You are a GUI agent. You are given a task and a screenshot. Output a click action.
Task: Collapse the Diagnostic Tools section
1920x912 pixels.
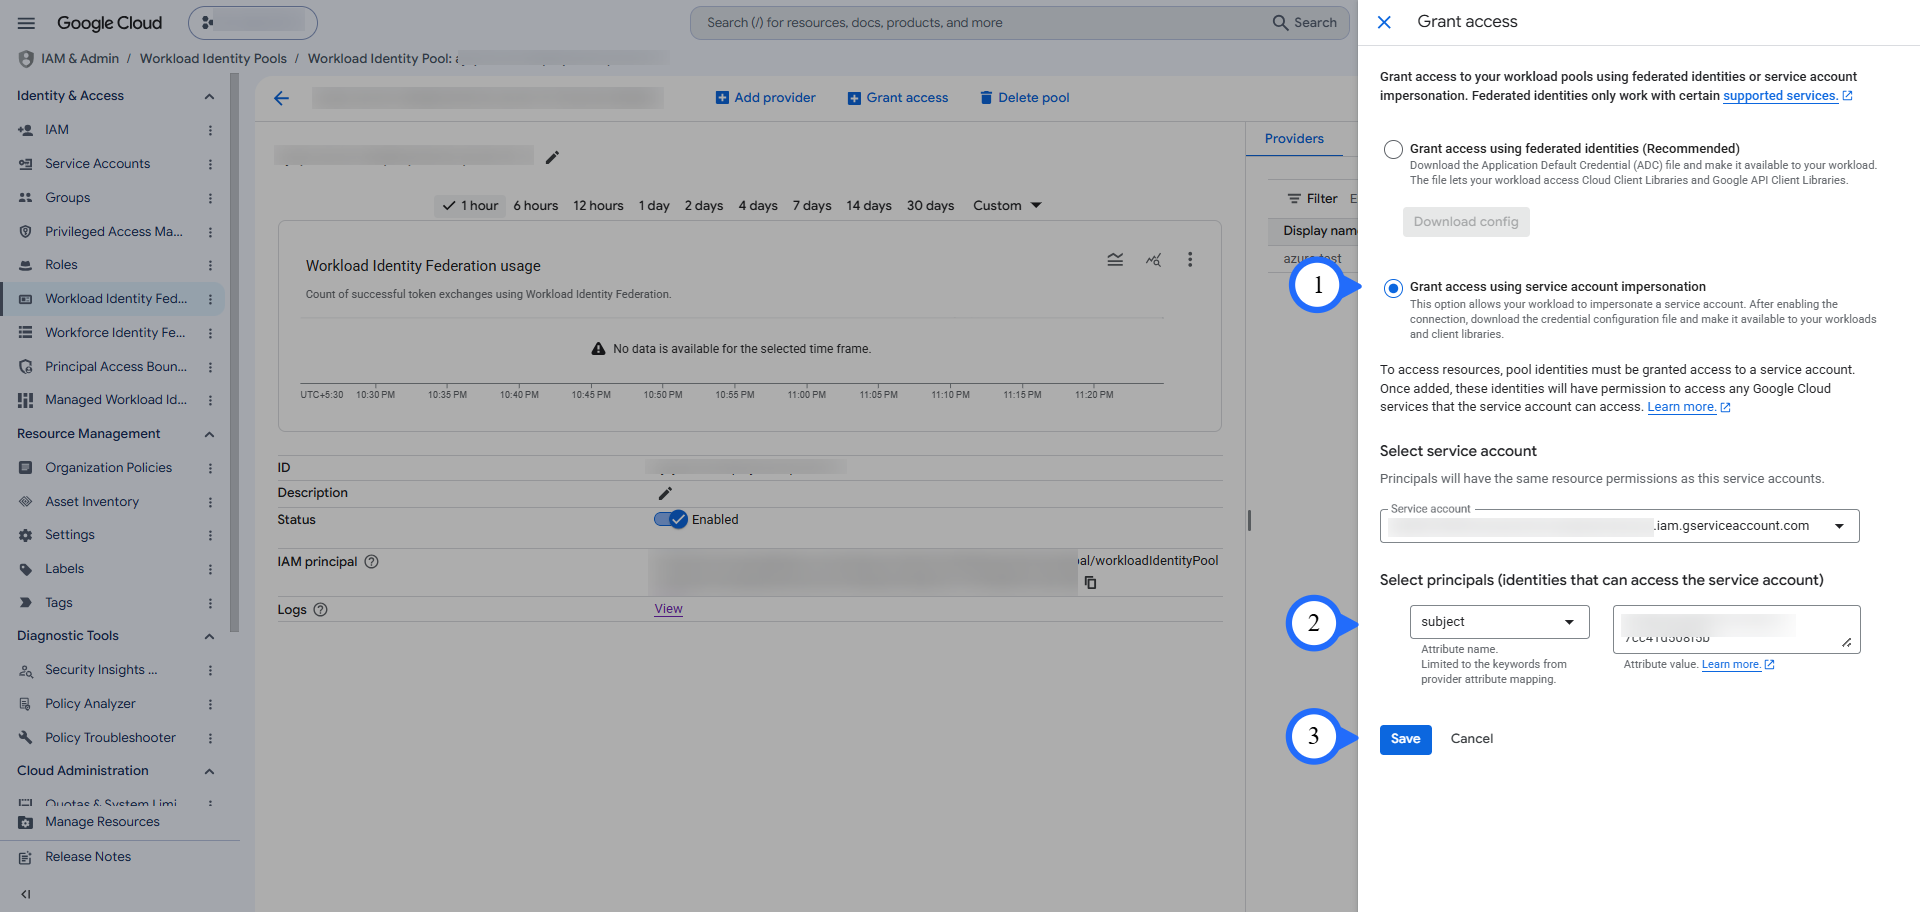click(x=209, y=636)
